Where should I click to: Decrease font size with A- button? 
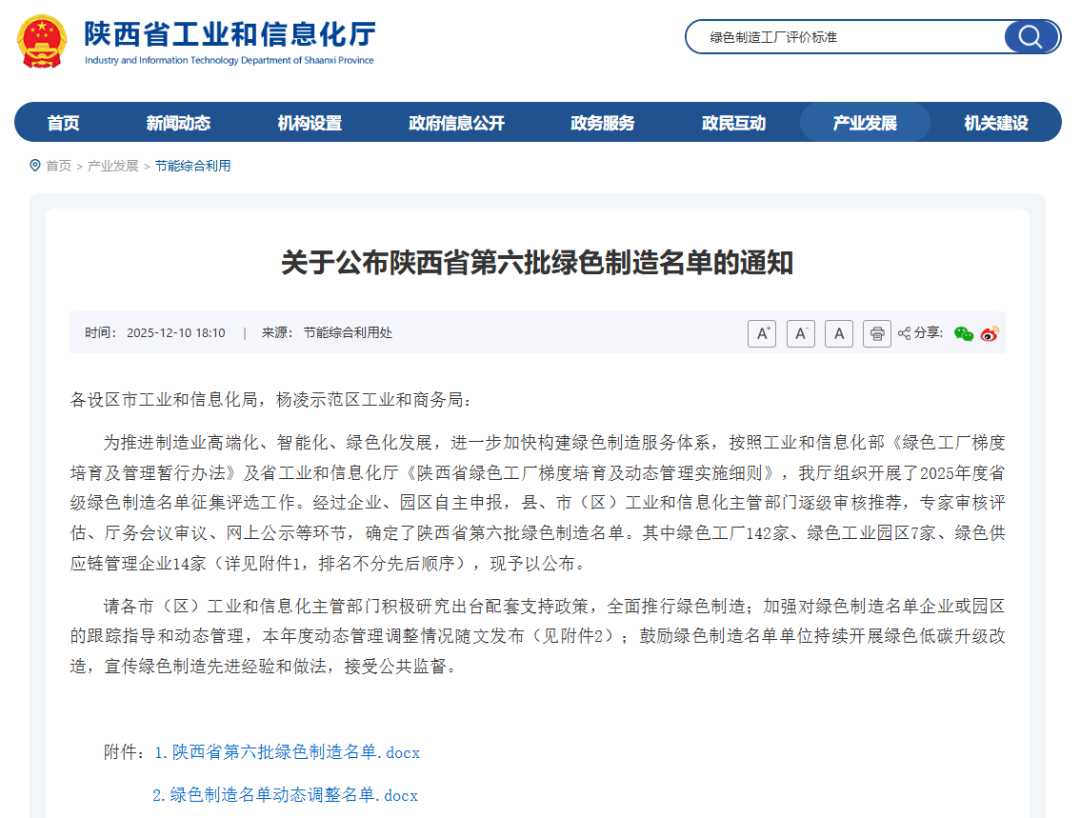[x=800, y=334]
